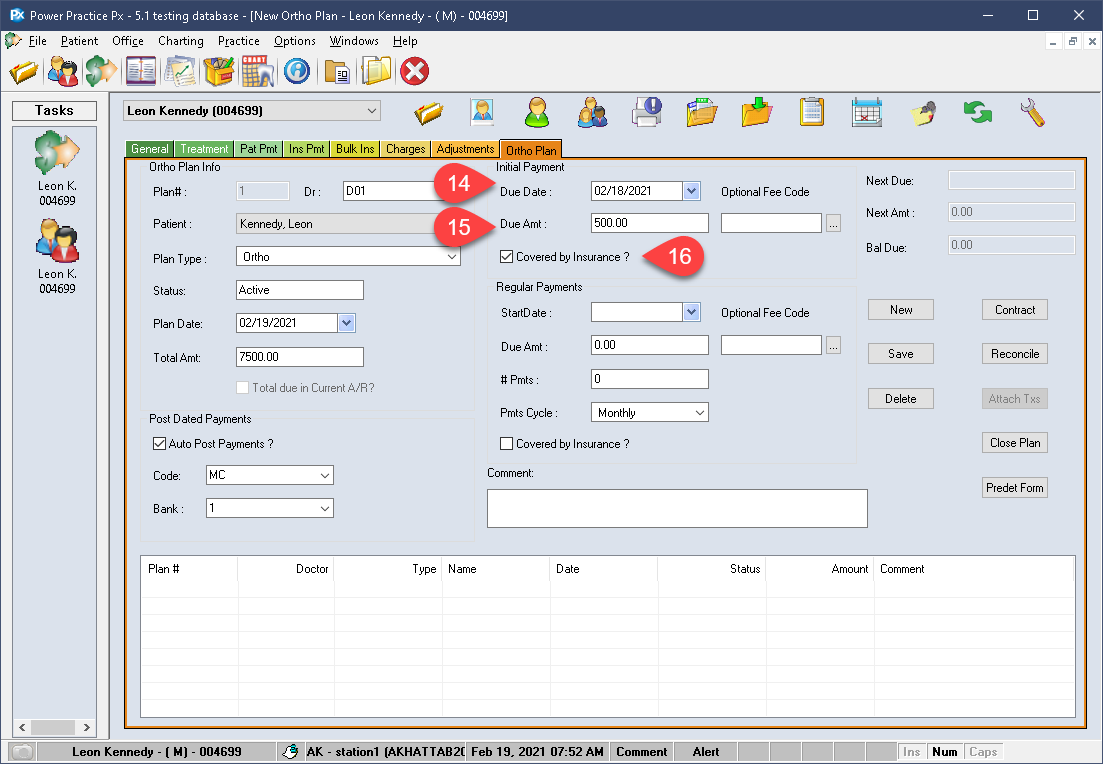The image size is (1103, 764).
Task: Click the Total Amt input field
Action: coord(300,357)
